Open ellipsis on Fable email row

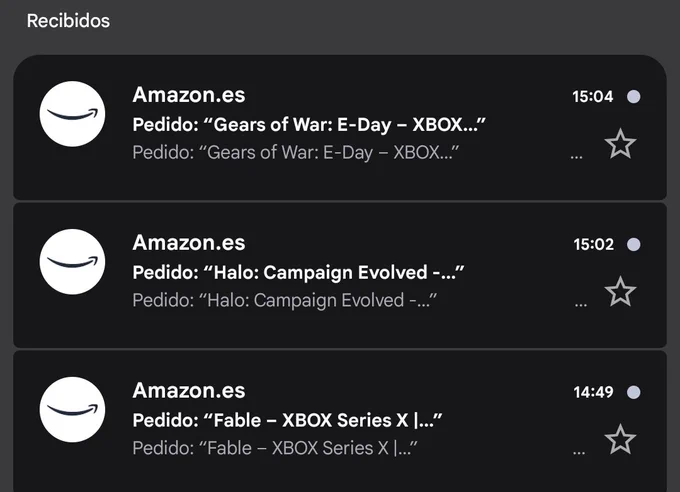[579, 453]
